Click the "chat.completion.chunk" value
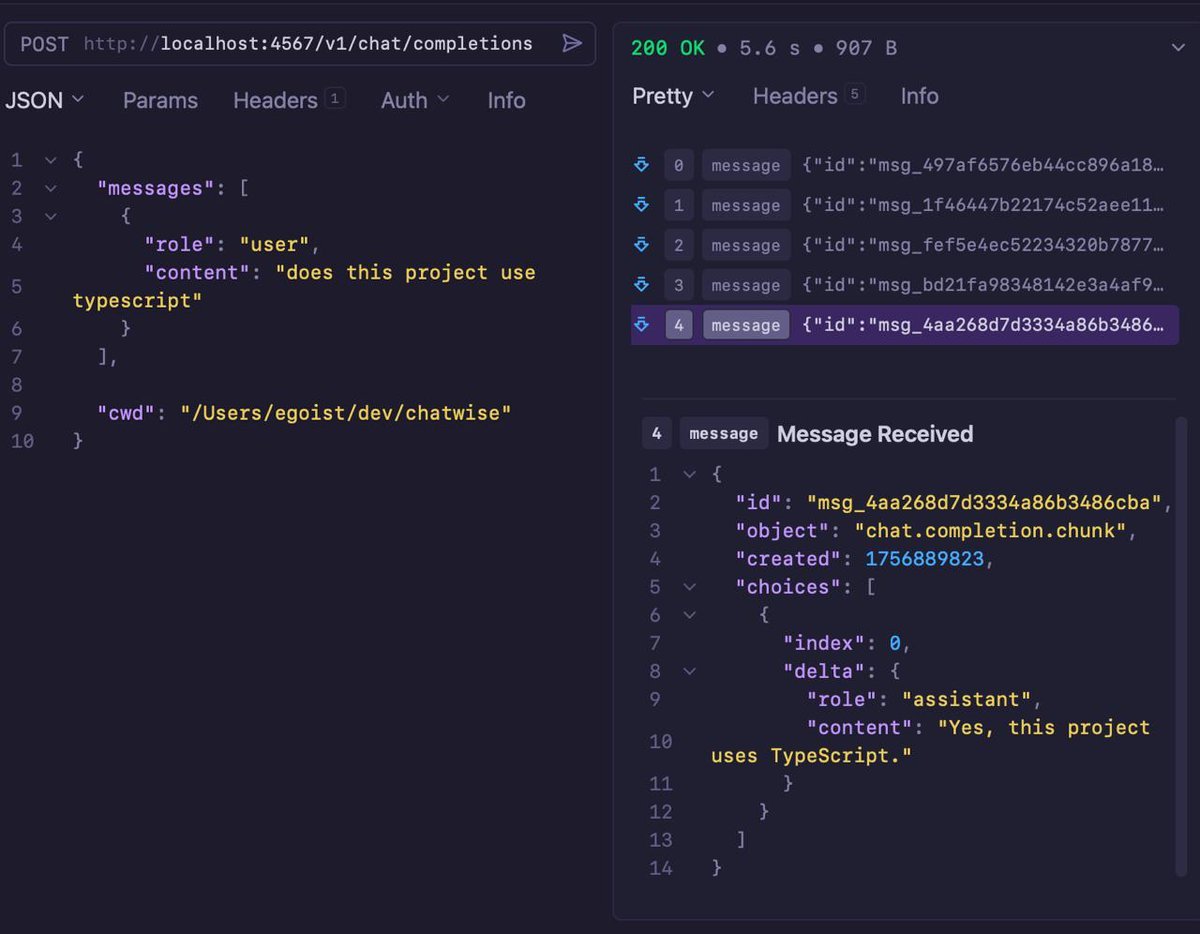The image size is (1200, 934). coord(990,530)
